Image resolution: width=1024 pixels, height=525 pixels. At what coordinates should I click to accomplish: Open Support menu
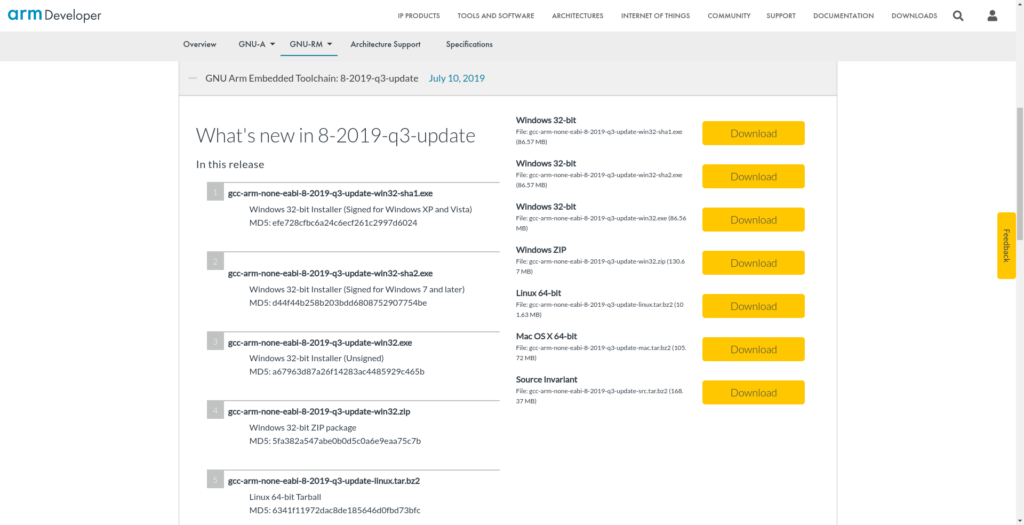[x=782, y=16]
